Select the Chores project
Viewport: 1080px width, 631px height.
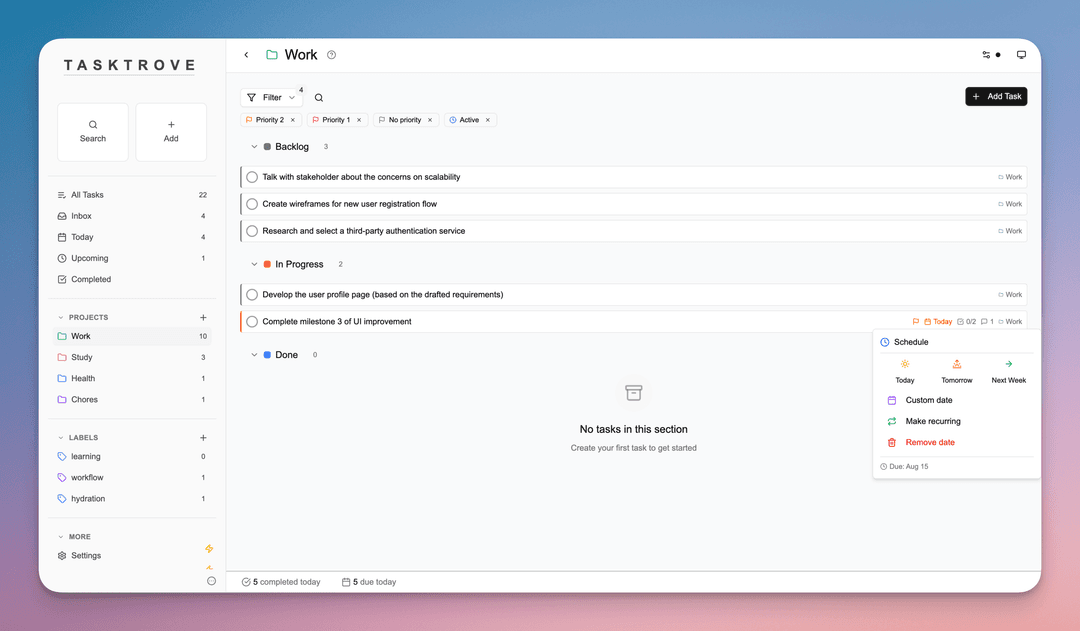(x=132, y=400)
